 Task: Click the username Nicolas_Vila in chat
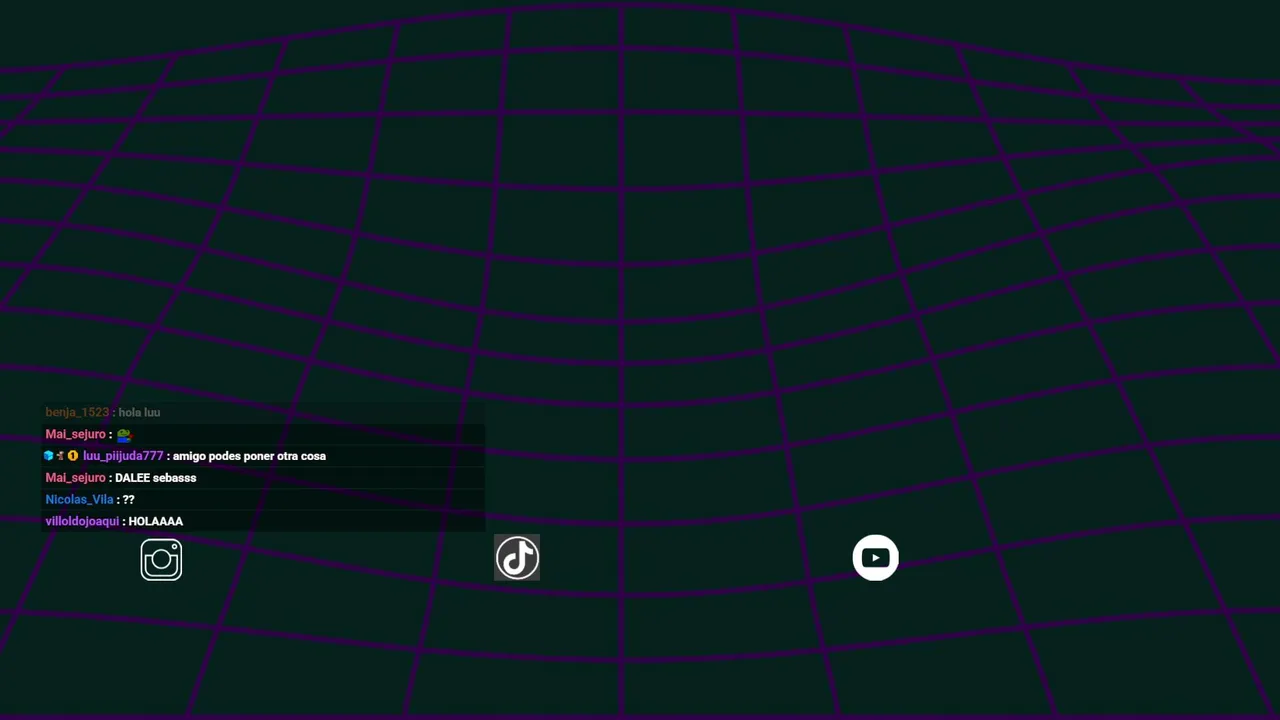[x=79, y=500]
